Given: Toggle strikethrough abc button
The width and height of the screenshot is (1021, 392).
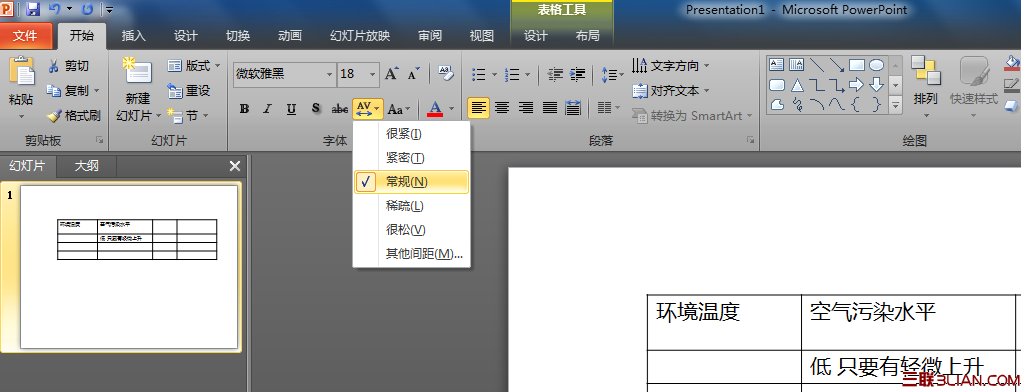Looking at the screenshot, I should (340, 109).
